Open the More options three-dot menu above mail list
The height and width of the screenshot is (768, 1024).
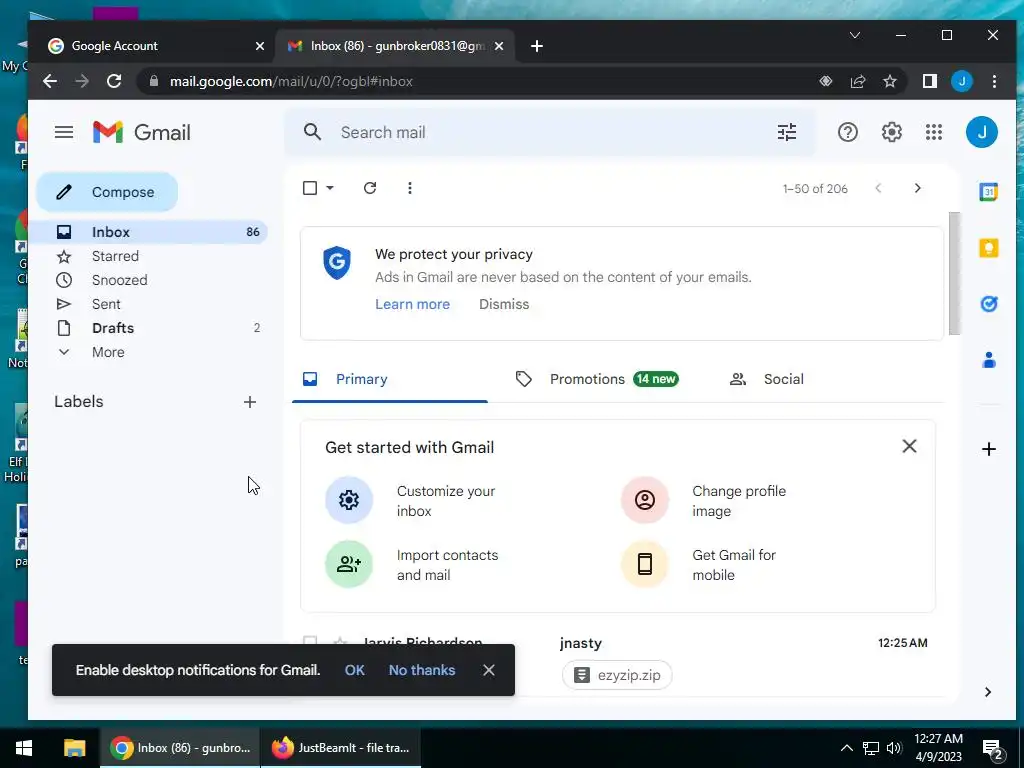[x=409, y=188]
